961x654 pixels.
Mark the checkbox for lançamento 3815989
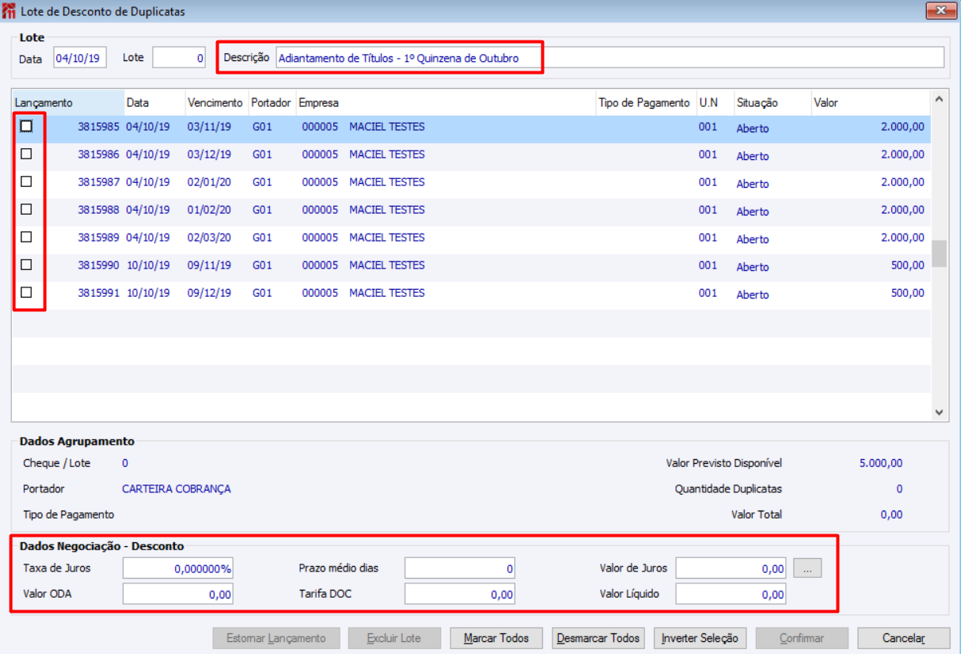click(26, 237)
